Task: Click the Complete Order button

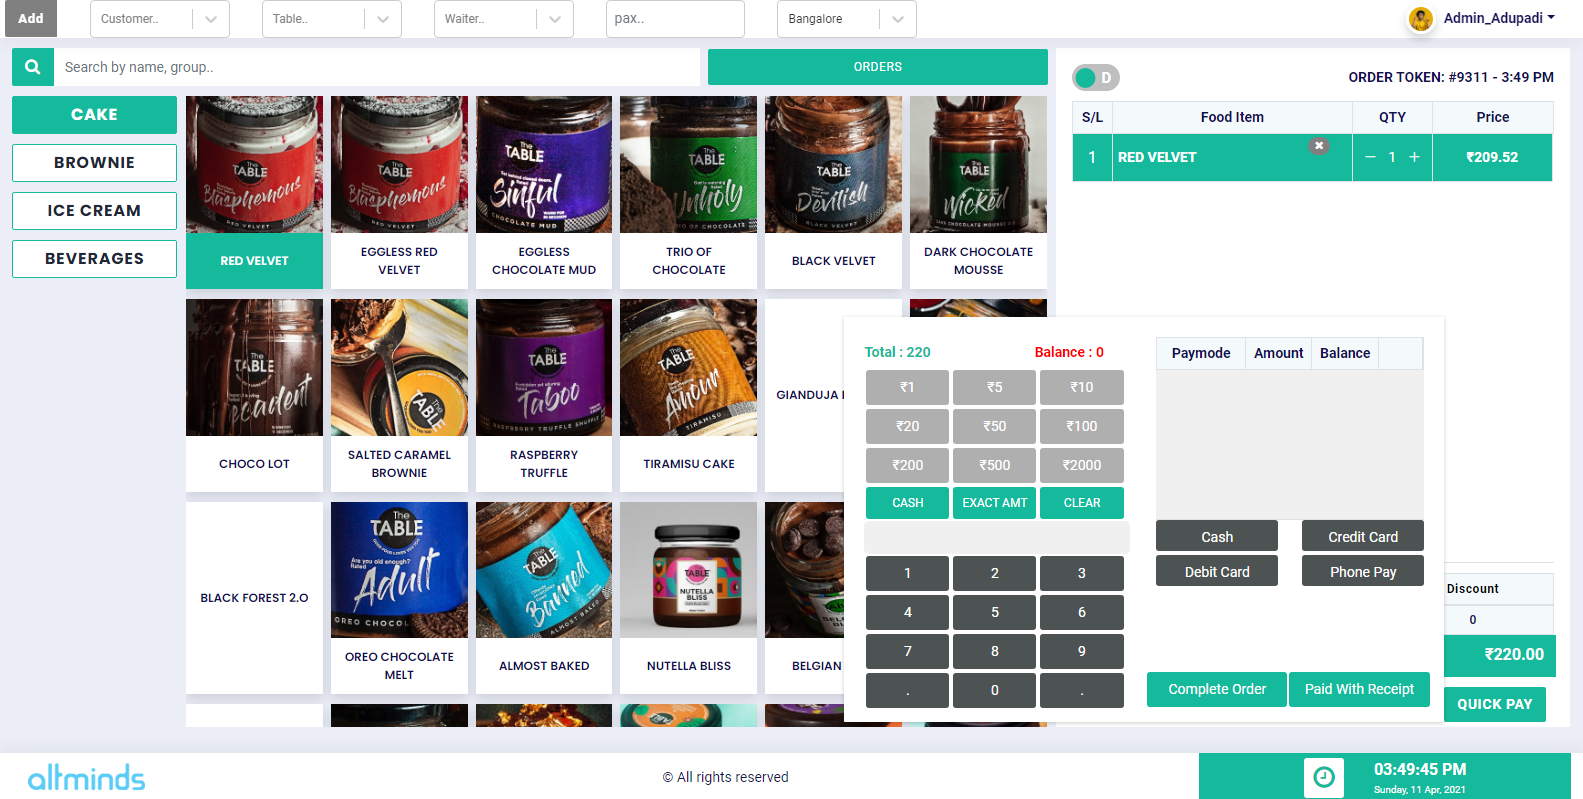Action: [x=1217, y=689]
